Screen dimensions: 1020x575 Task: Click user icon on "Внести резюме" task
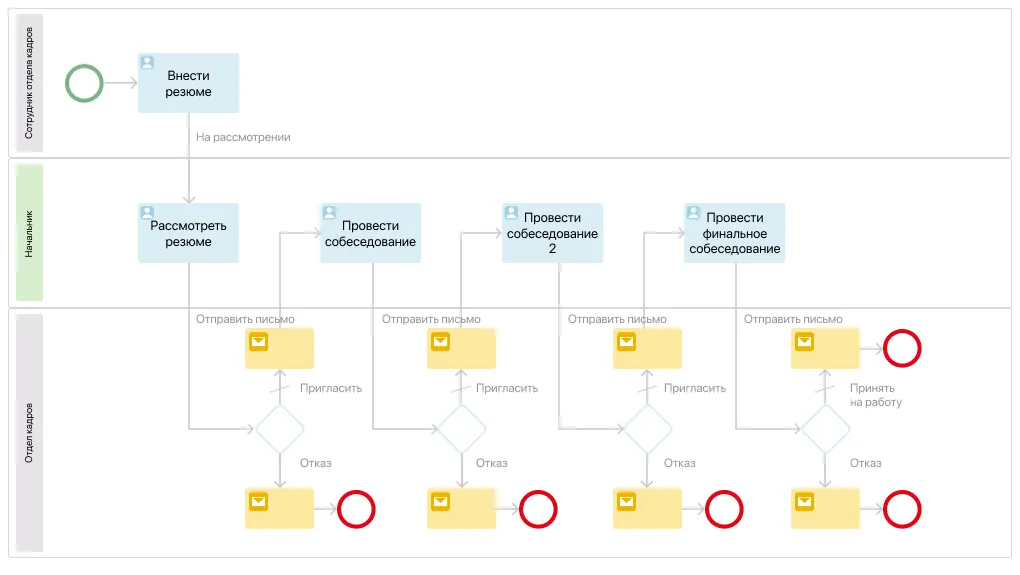point(147,62)
